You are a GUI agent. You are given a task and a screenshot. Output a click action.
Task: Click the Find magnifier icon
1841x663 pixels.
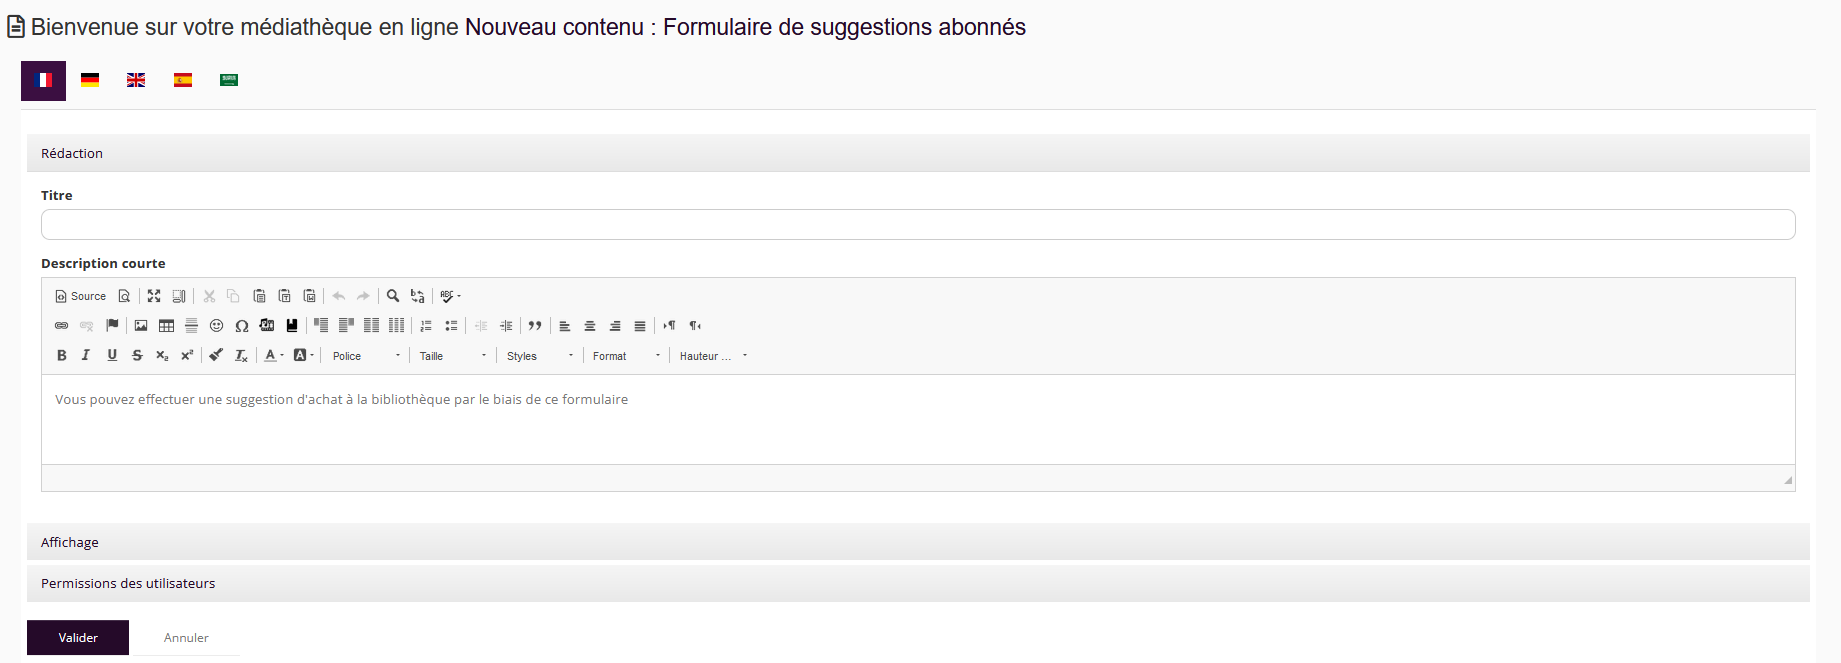click(393, 296)
